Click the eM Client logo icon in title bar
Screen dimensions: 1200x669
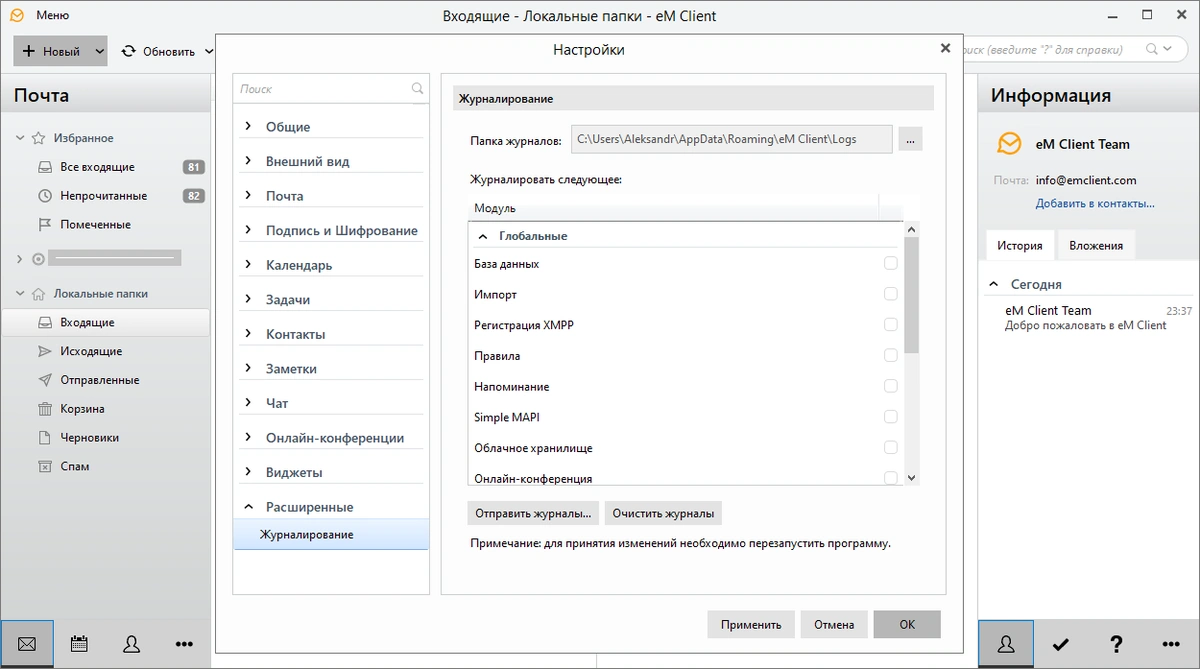point(16,15)
